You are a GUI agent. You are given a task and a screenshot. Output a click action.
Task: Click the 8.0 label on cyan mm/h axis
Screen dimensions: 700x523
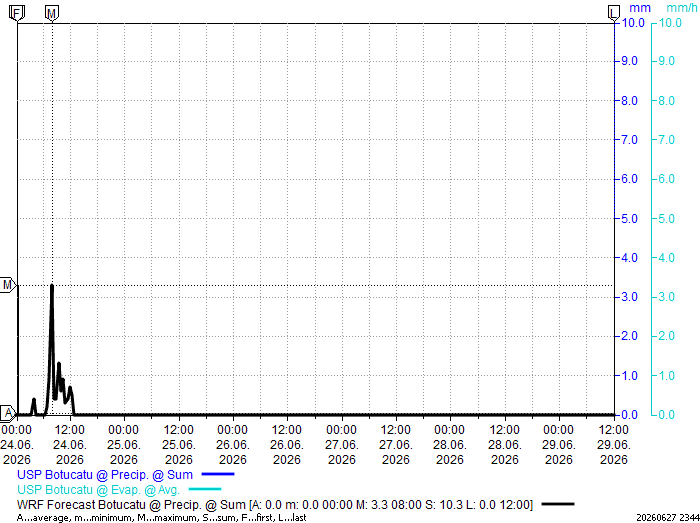pos(667,101)
